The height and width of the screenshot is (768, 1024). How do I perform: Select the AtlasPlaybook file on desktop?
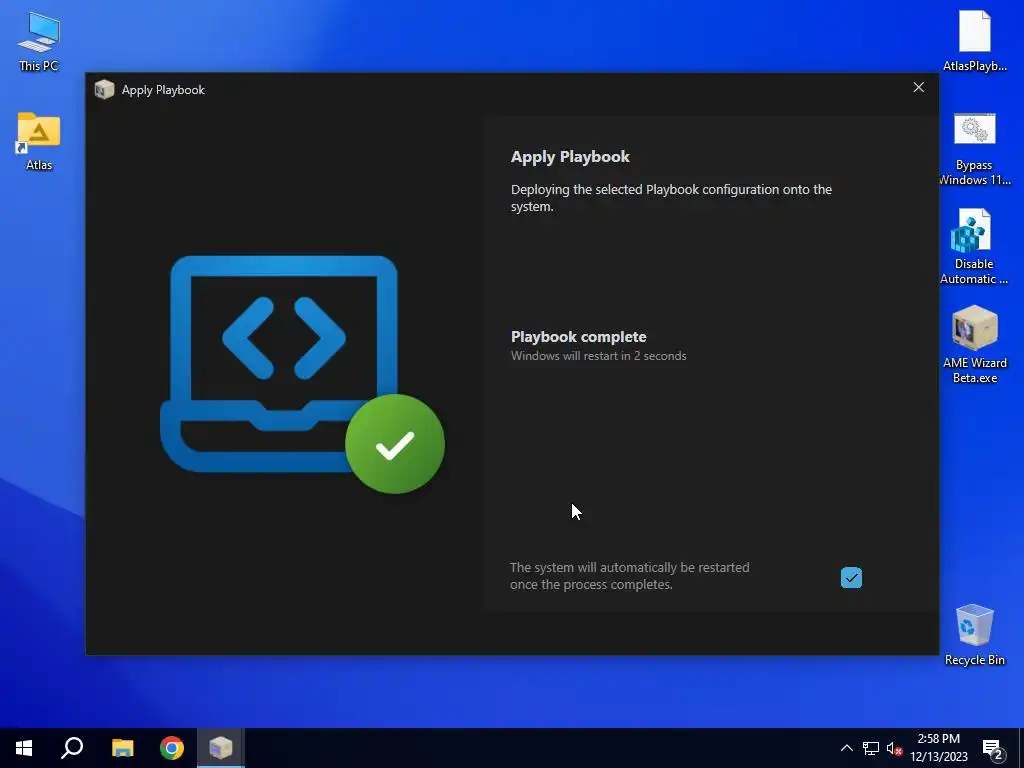(974, 40)
